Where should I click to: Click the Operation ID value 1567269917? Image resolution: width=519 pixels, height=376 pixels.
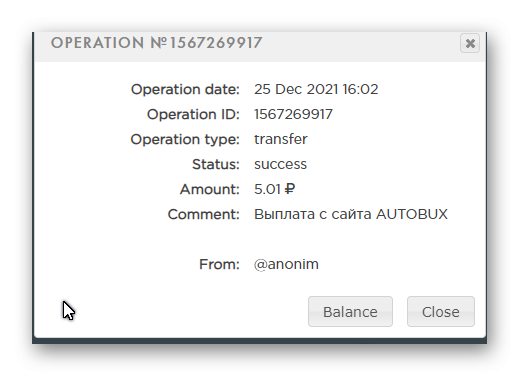click(x=293, y=114)
